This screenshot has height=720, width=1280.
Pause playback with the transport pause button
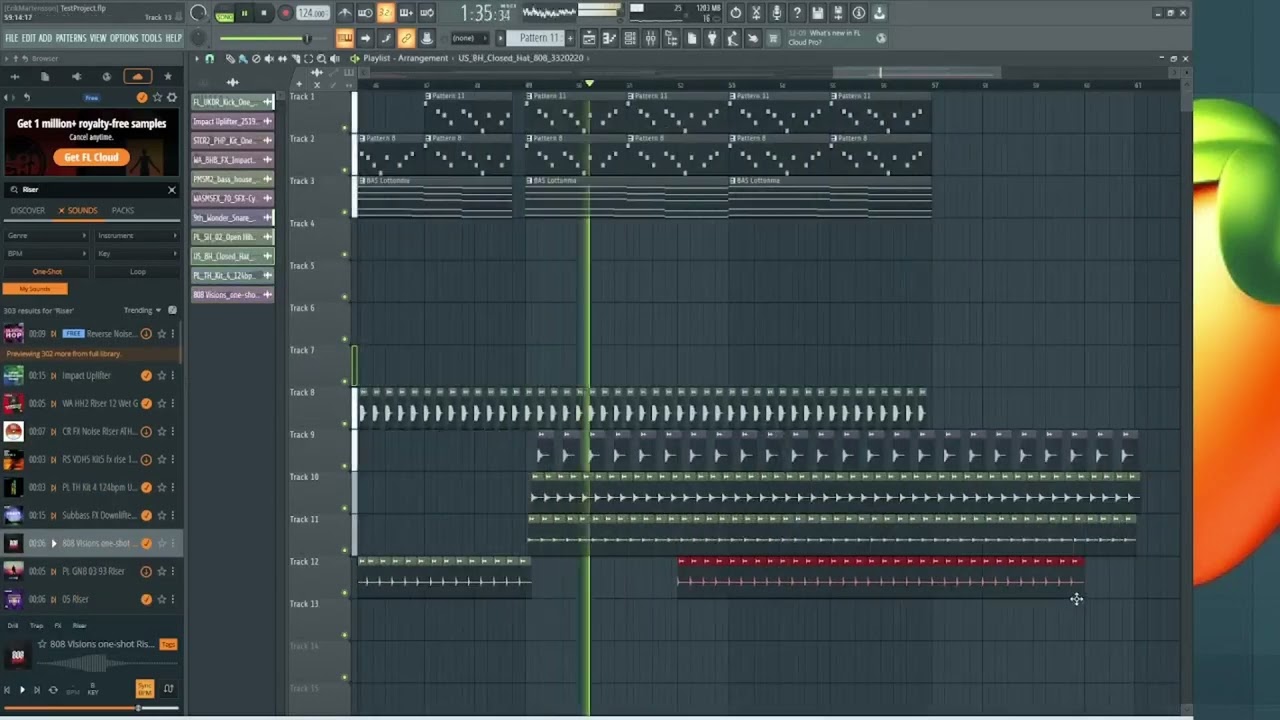tap(244, 13)
